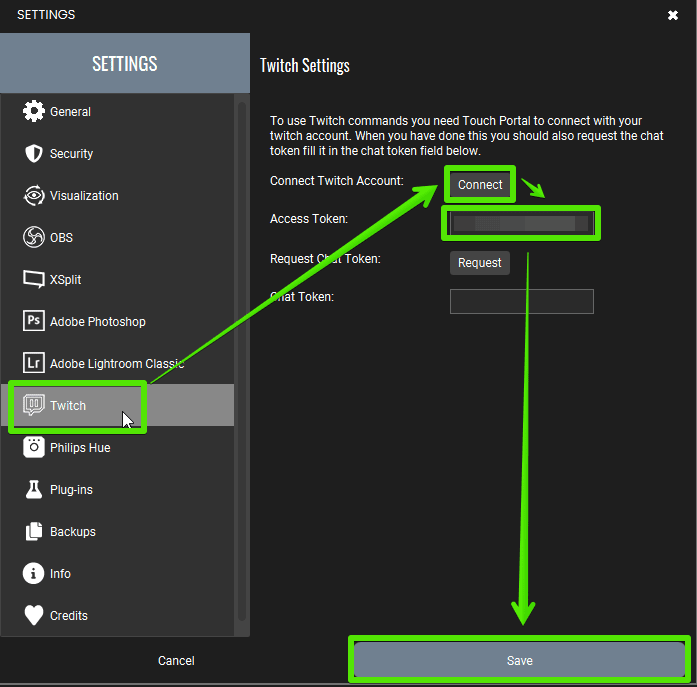697x687 pixels.
Task: Click the Plug-ins flask icon
Action: point(34,489)
